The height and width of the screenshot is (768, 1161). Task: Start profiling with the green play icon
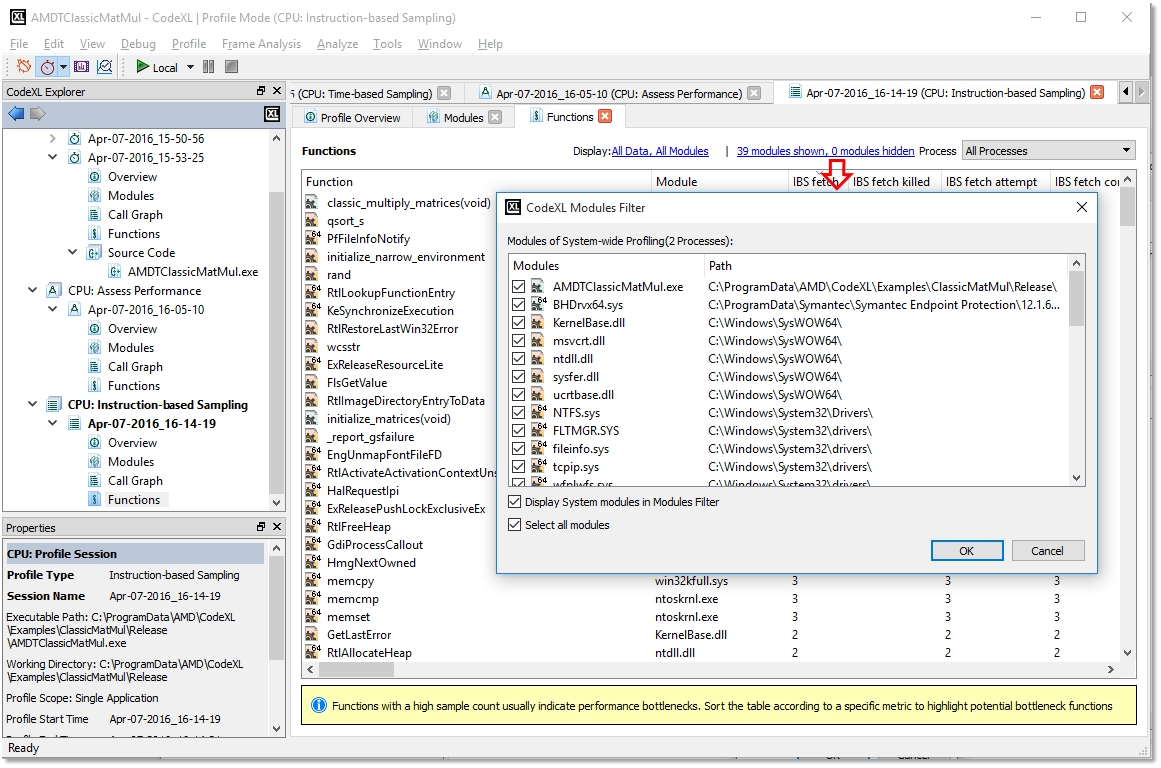pyautogui.click(x=142, y=67)
